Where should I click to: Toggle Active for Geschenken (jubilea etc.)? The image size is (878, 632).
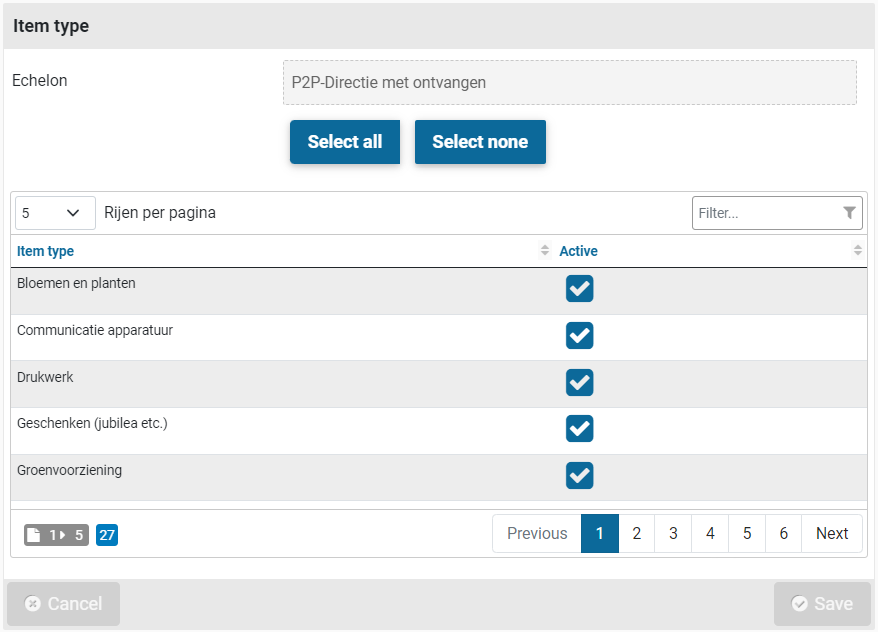click(580, 428)
